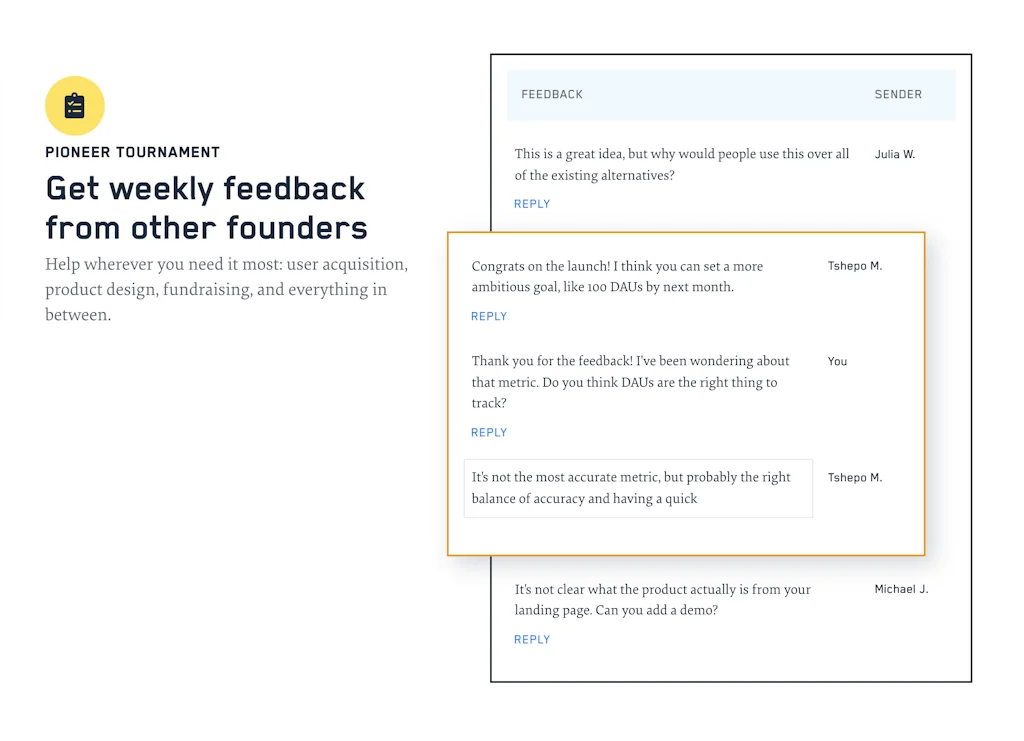The image size is (1024, 741).
Task: Click Julia W.'s 'This is a great idea' feedback
Action: (x=681, y=165)
